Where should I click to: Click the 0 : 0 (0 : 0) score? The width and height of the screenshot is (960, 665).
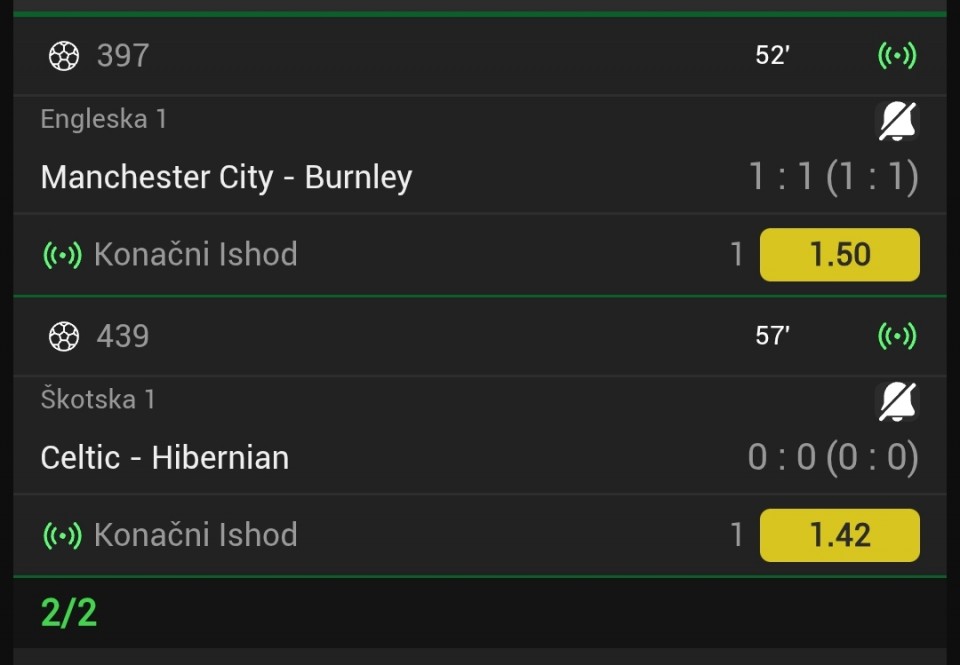(833, 458)
